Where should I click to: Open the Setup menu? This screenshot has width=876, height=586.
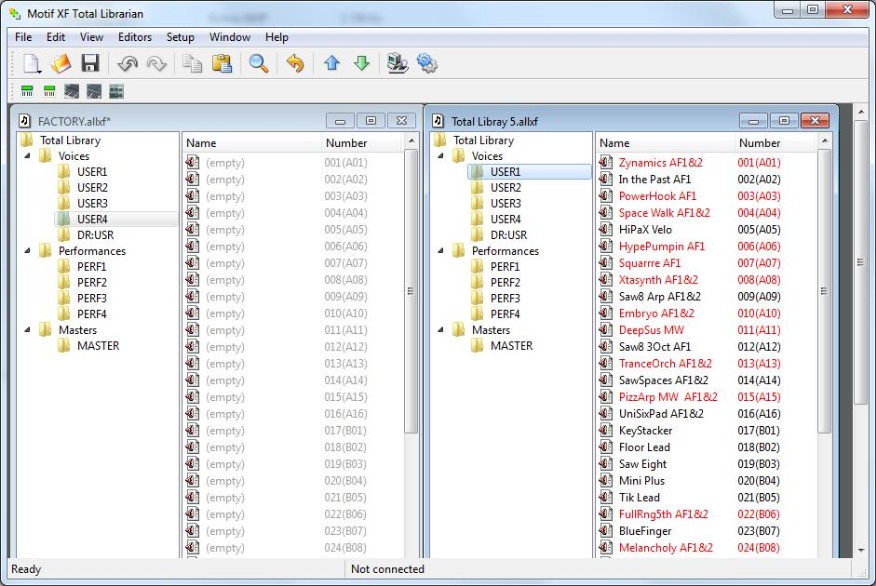[x=180, y=37]
